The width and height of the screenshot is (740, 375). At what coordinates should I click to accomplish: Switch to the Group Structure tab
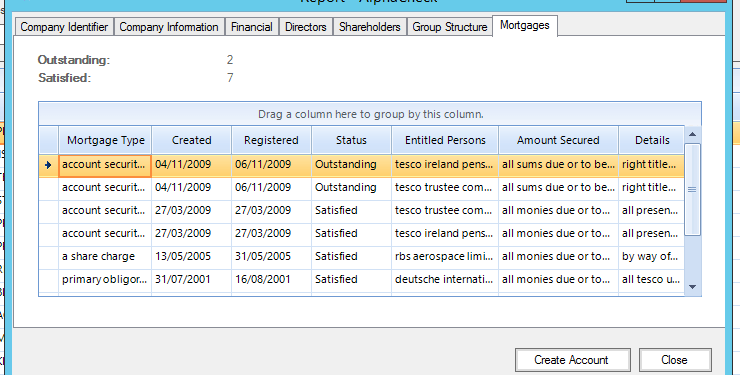tap(450, 27)
